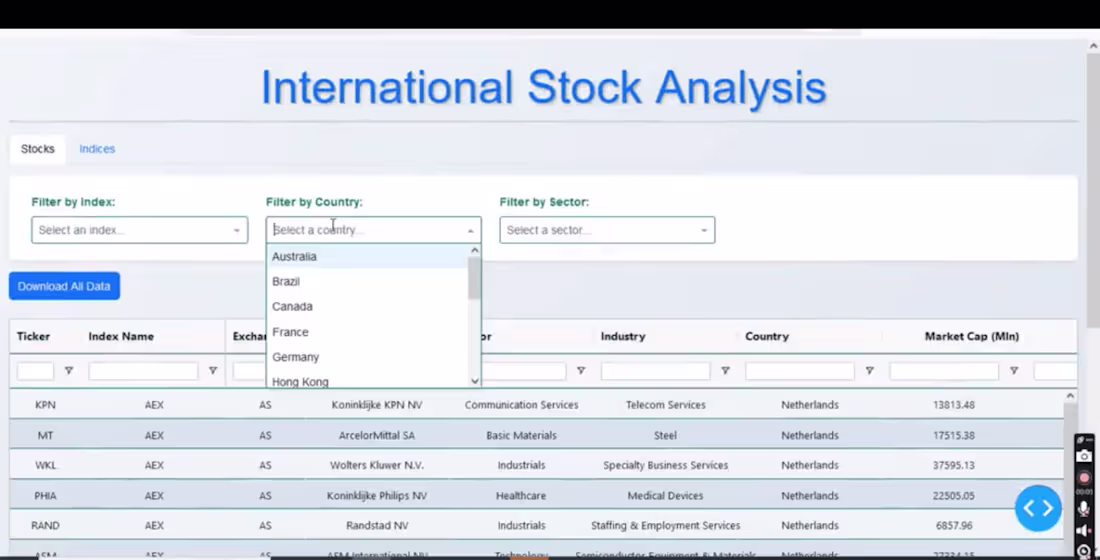The width and height of the screenshot is (1100, 560).
Task: Open the Industry column filter icon
Action: (x=725, y=371)
